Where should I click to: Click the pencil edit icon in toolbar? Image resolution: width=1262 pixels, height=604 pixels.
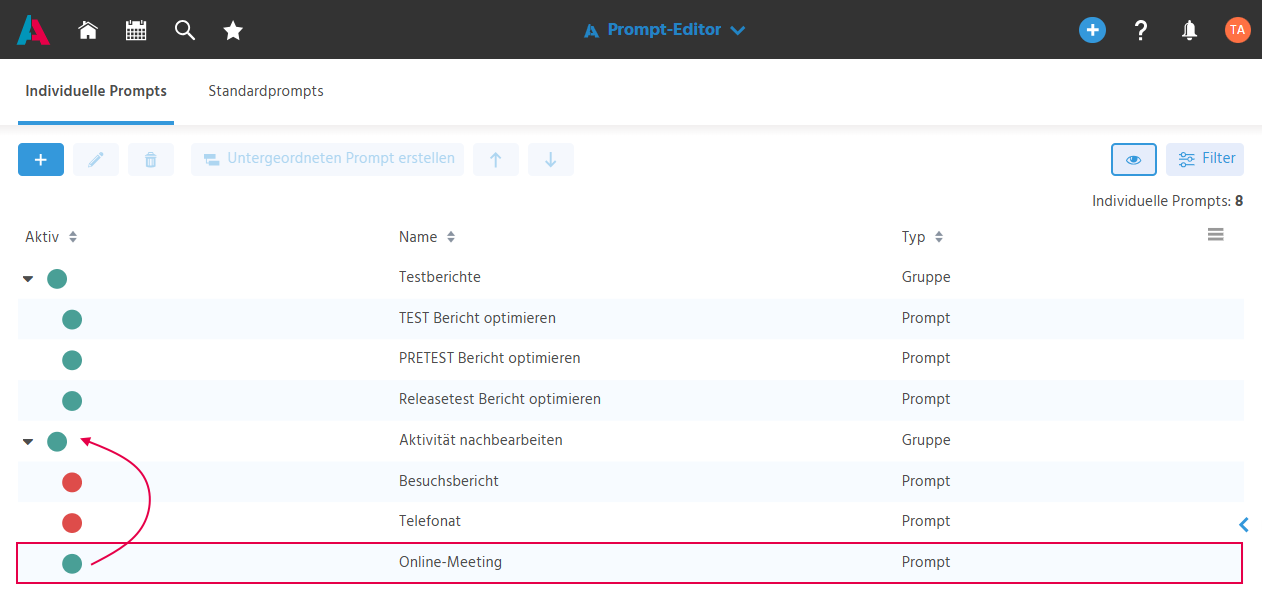click(96, 159)
